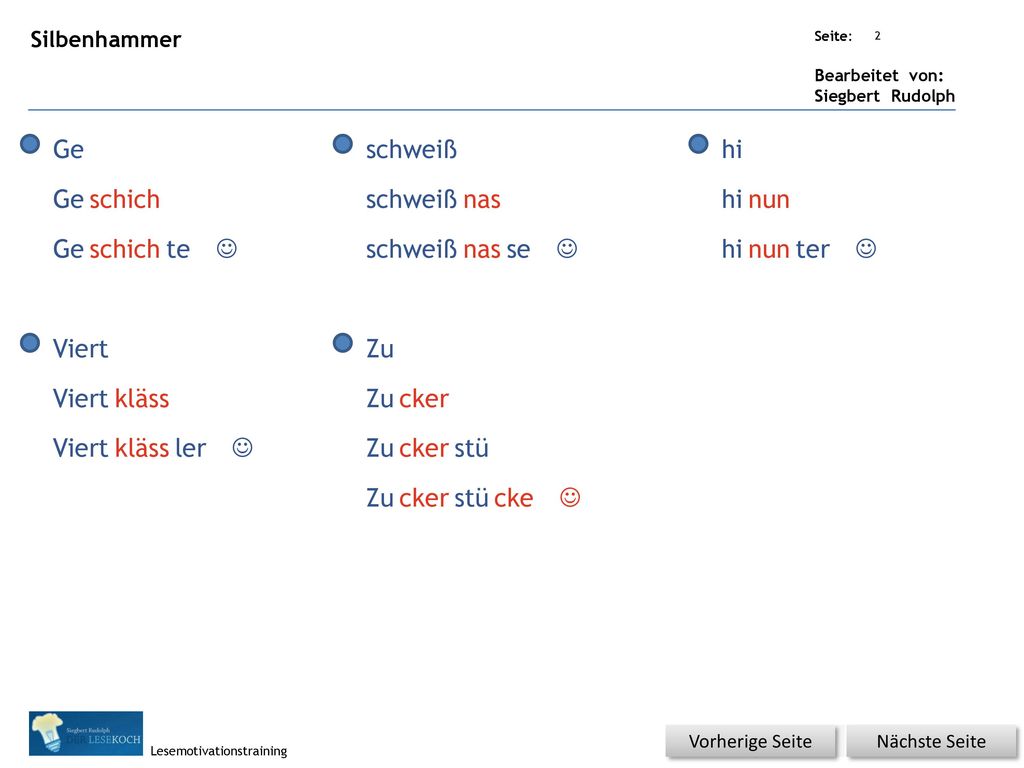The width and height of the screenshot is (1024, 768).
Task: Click the smiley after "hi nun ter"
Action: coord(866,249)
